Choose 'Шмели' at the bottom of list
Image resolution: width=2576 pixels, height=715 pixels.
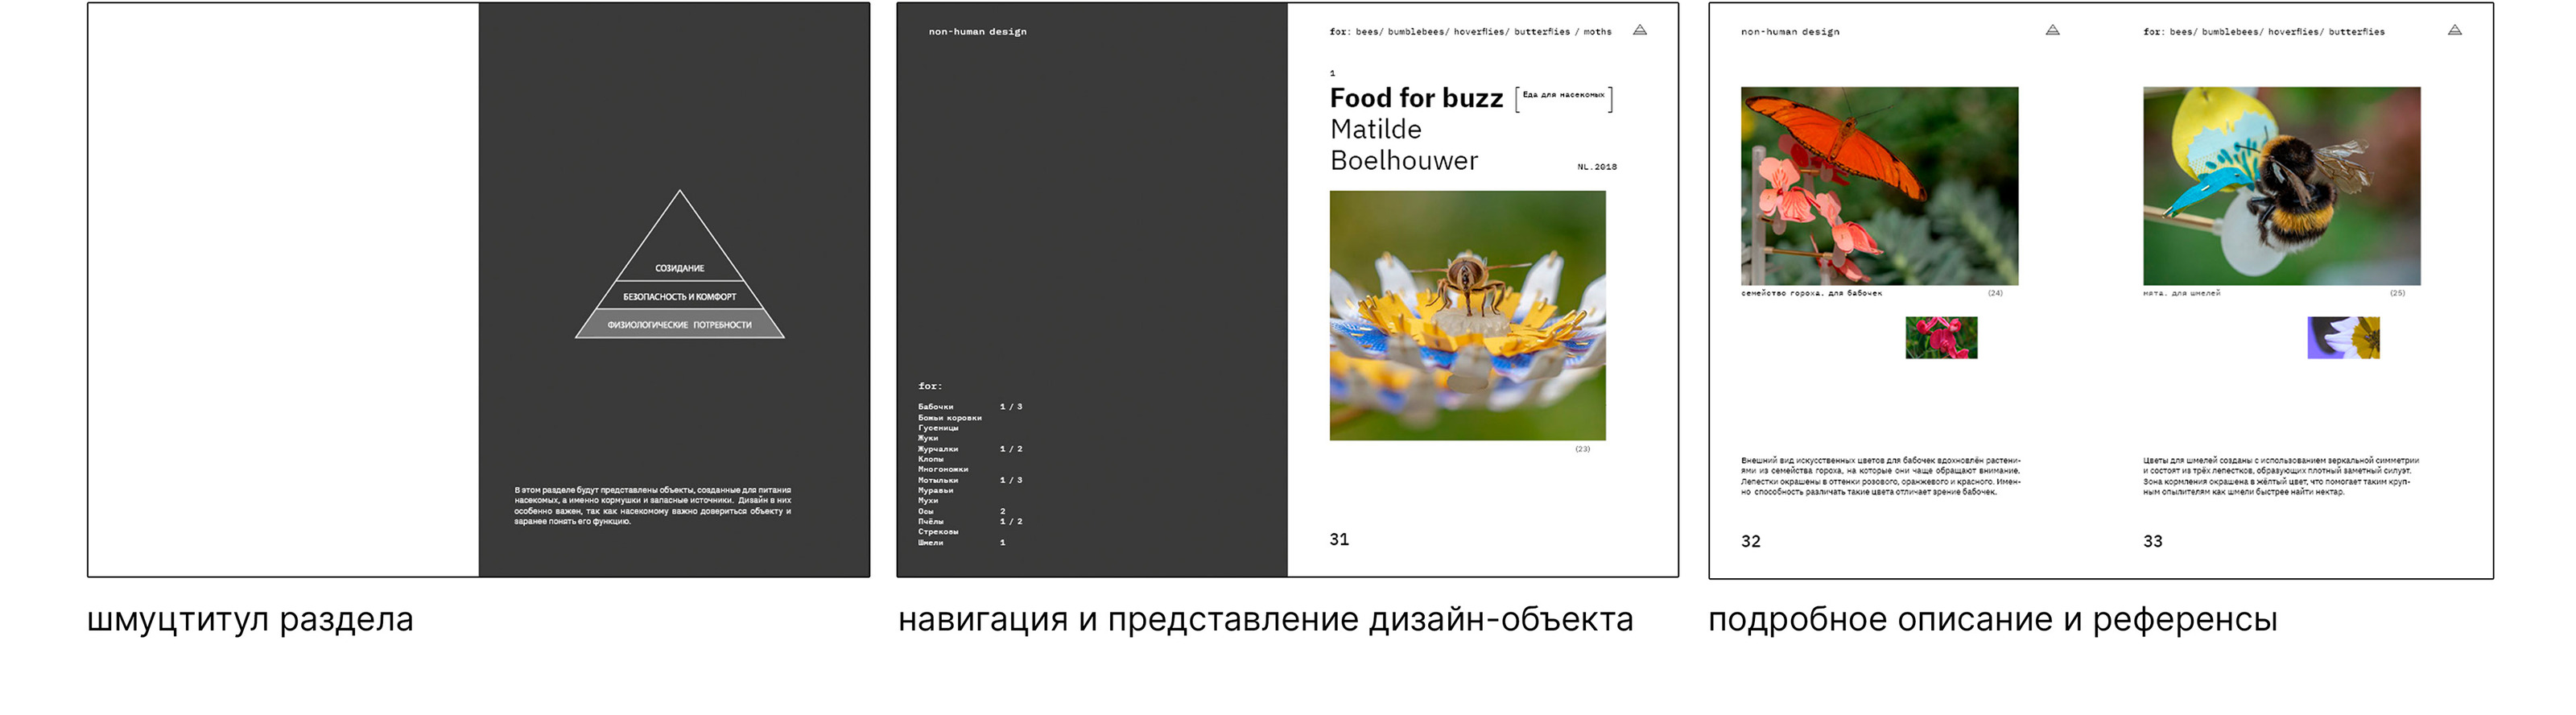[x=930, y=543]
